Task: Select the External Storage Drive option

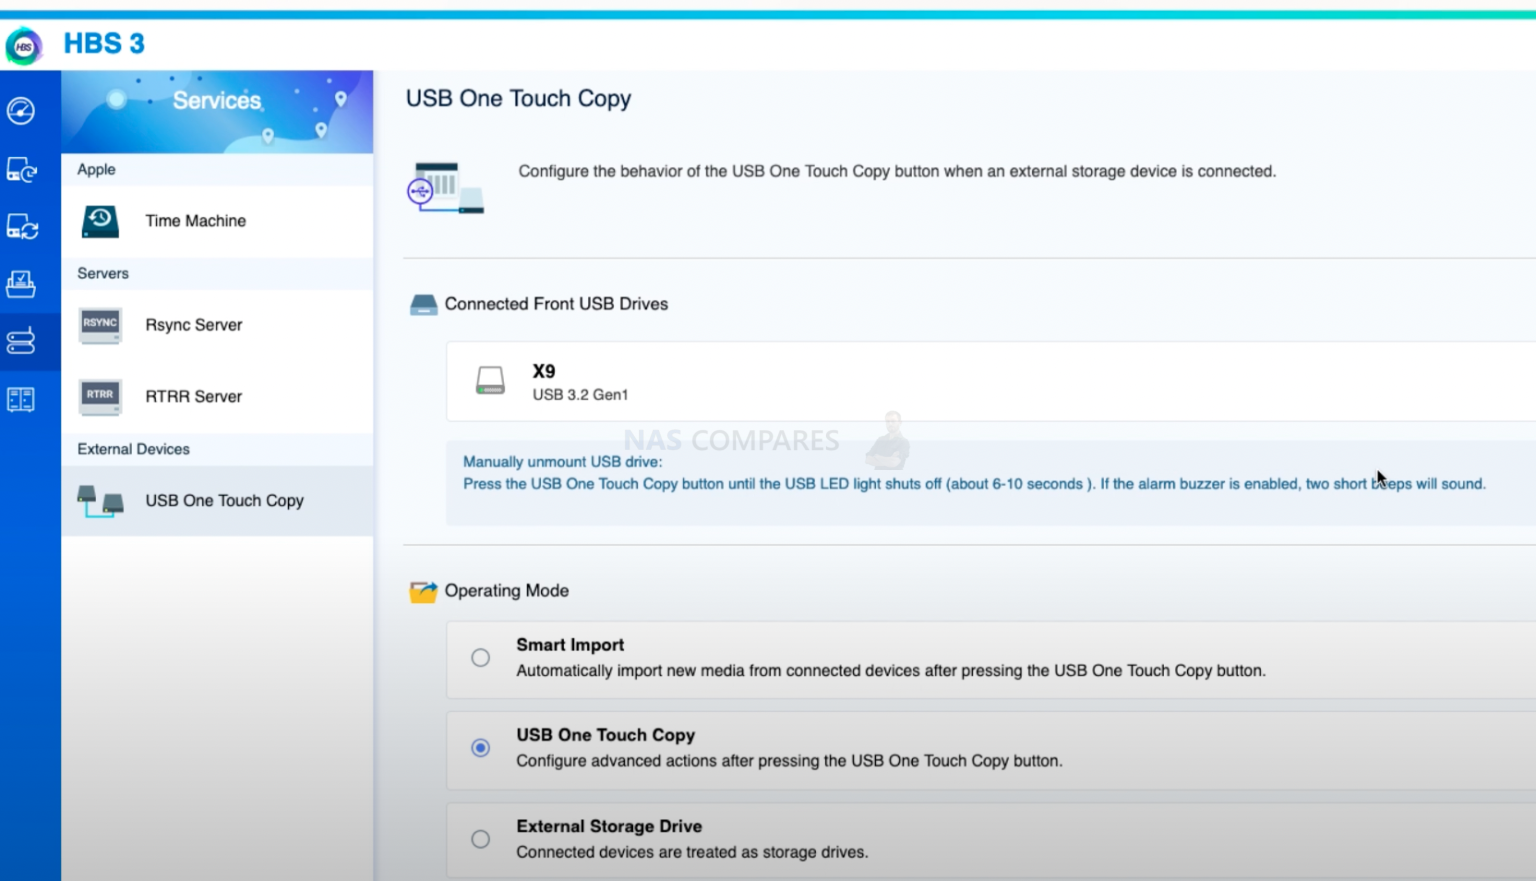Action: [480, 839]
